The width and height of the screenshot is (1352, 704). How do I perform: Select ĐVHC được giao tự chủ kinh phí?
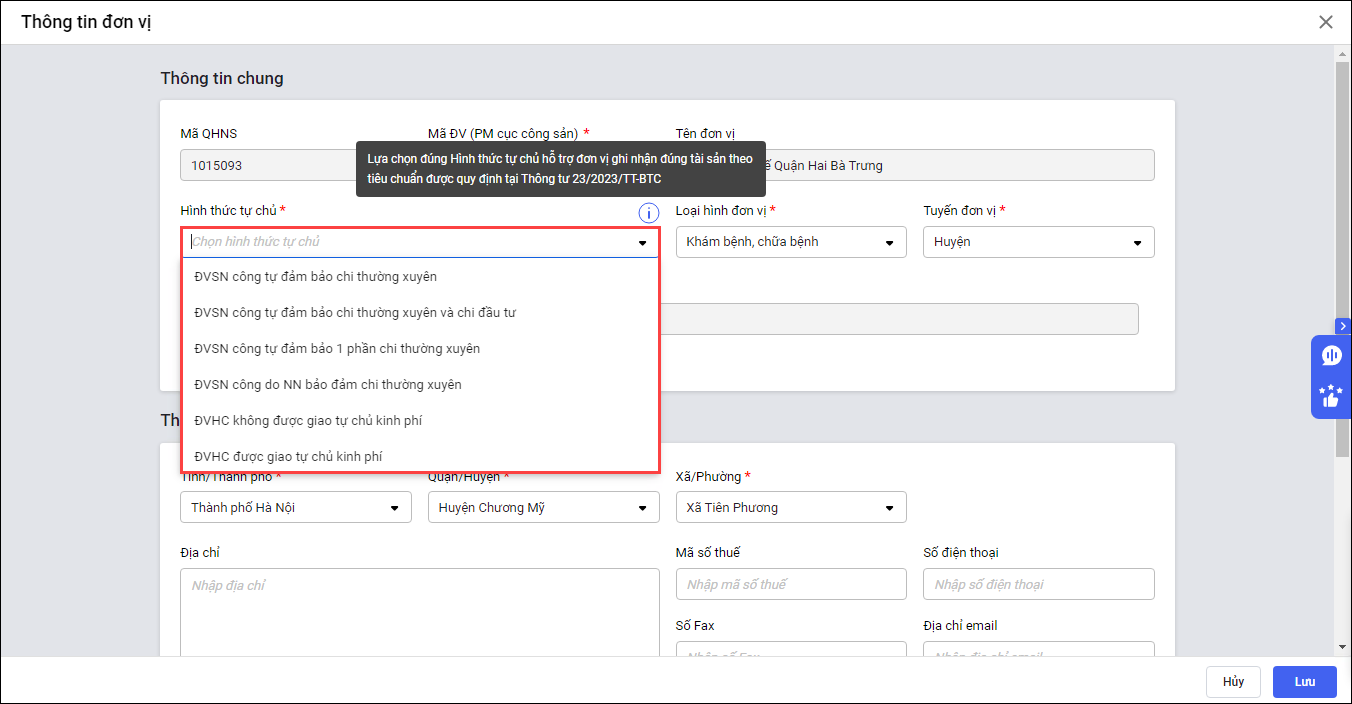coord(288,456)
